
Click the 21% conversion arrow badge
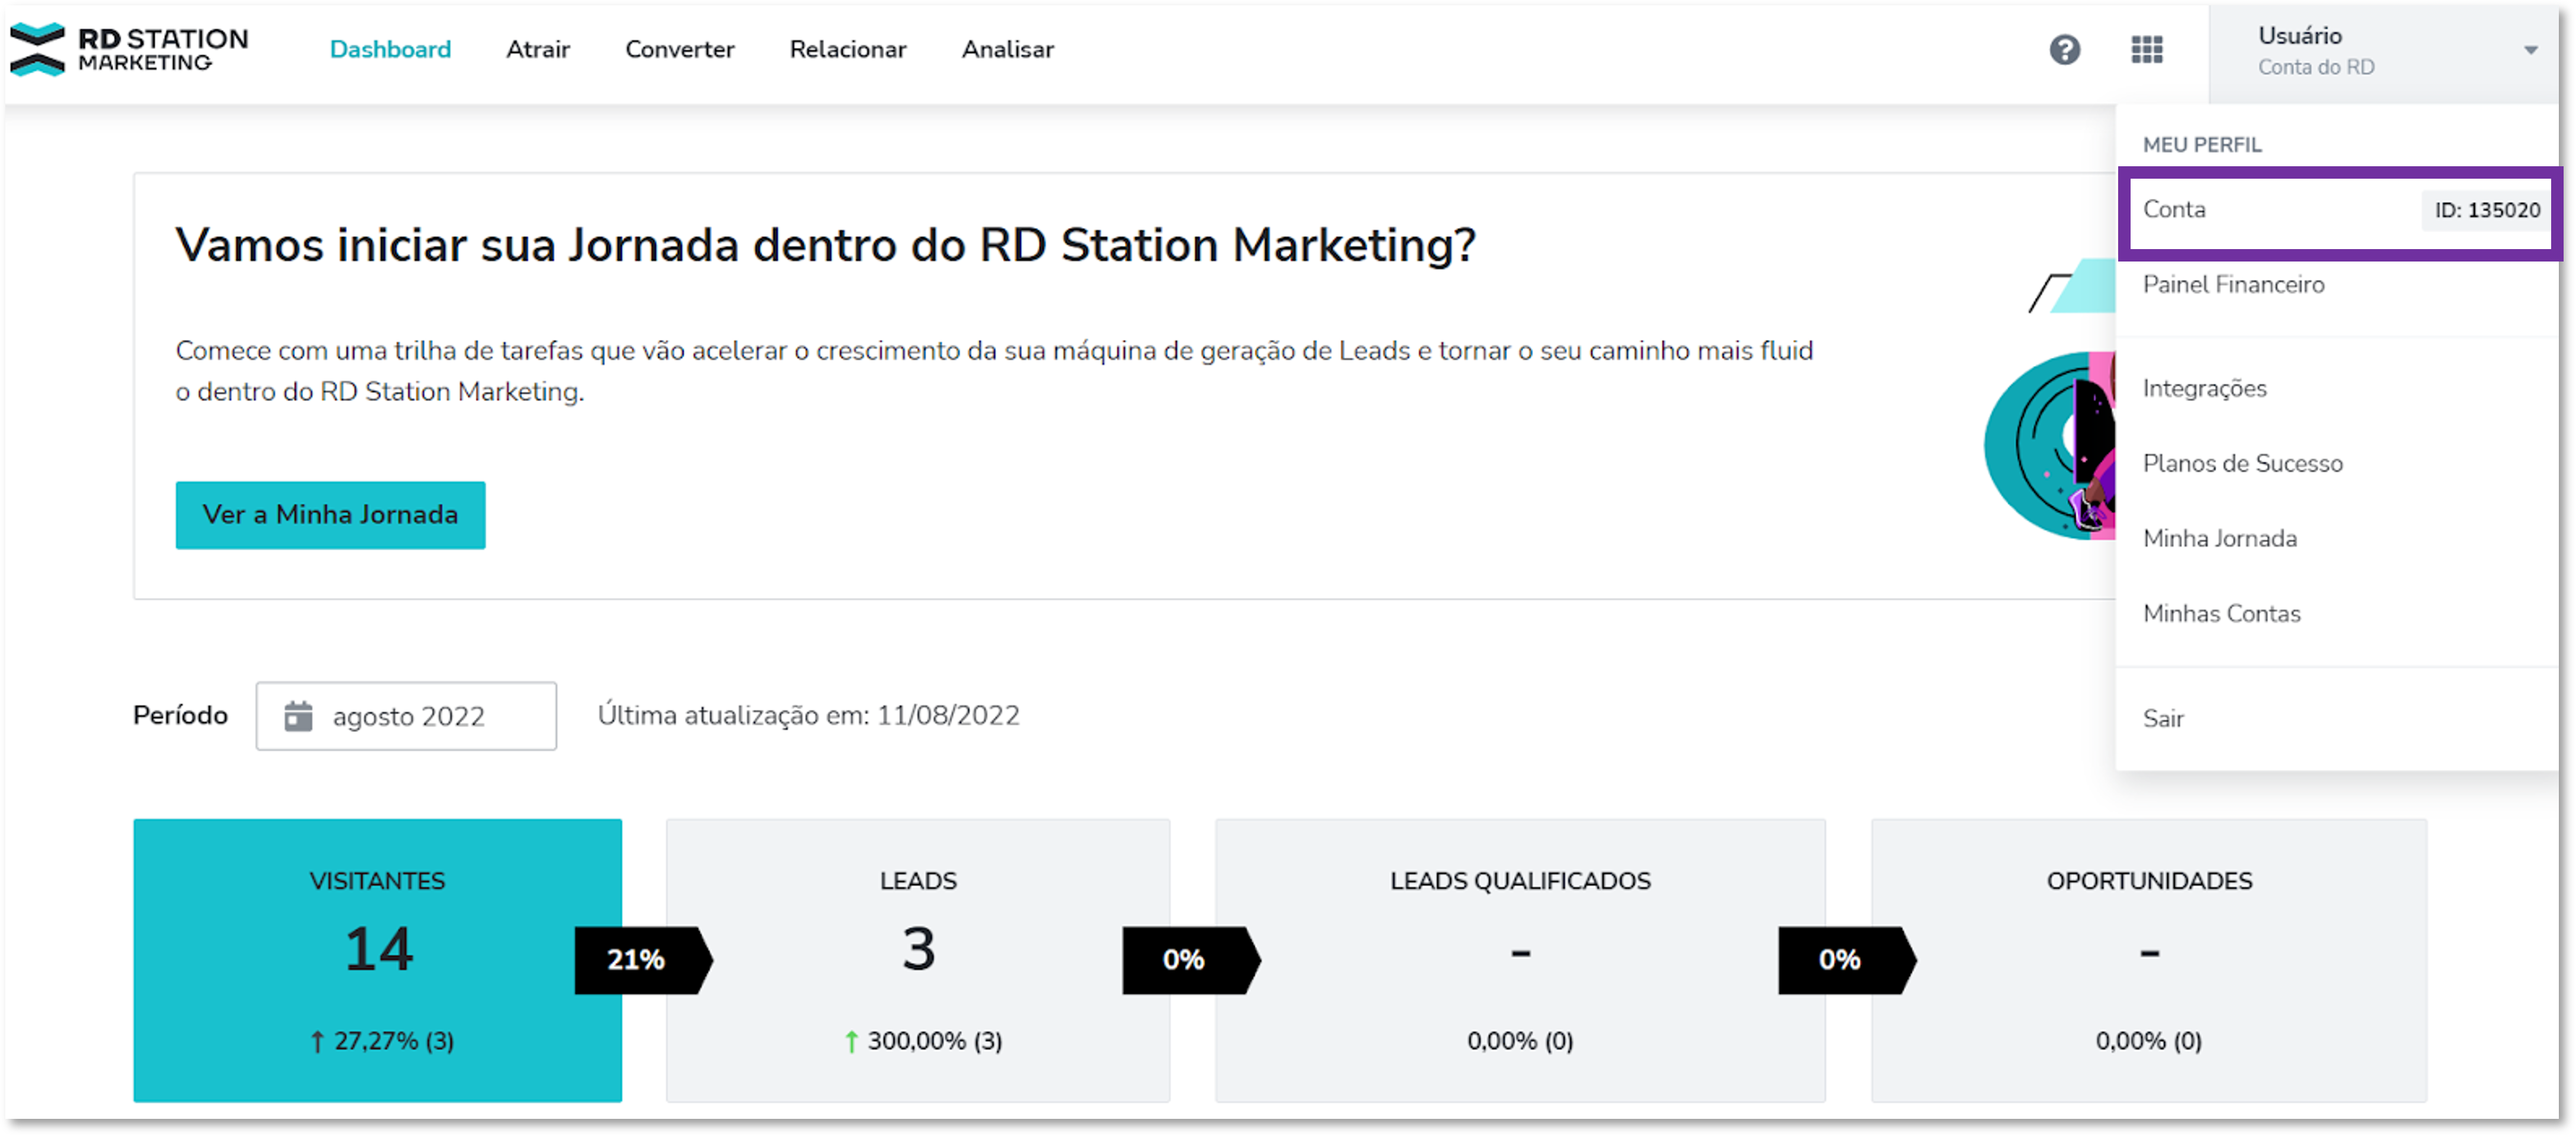click(x=643, y=960)
